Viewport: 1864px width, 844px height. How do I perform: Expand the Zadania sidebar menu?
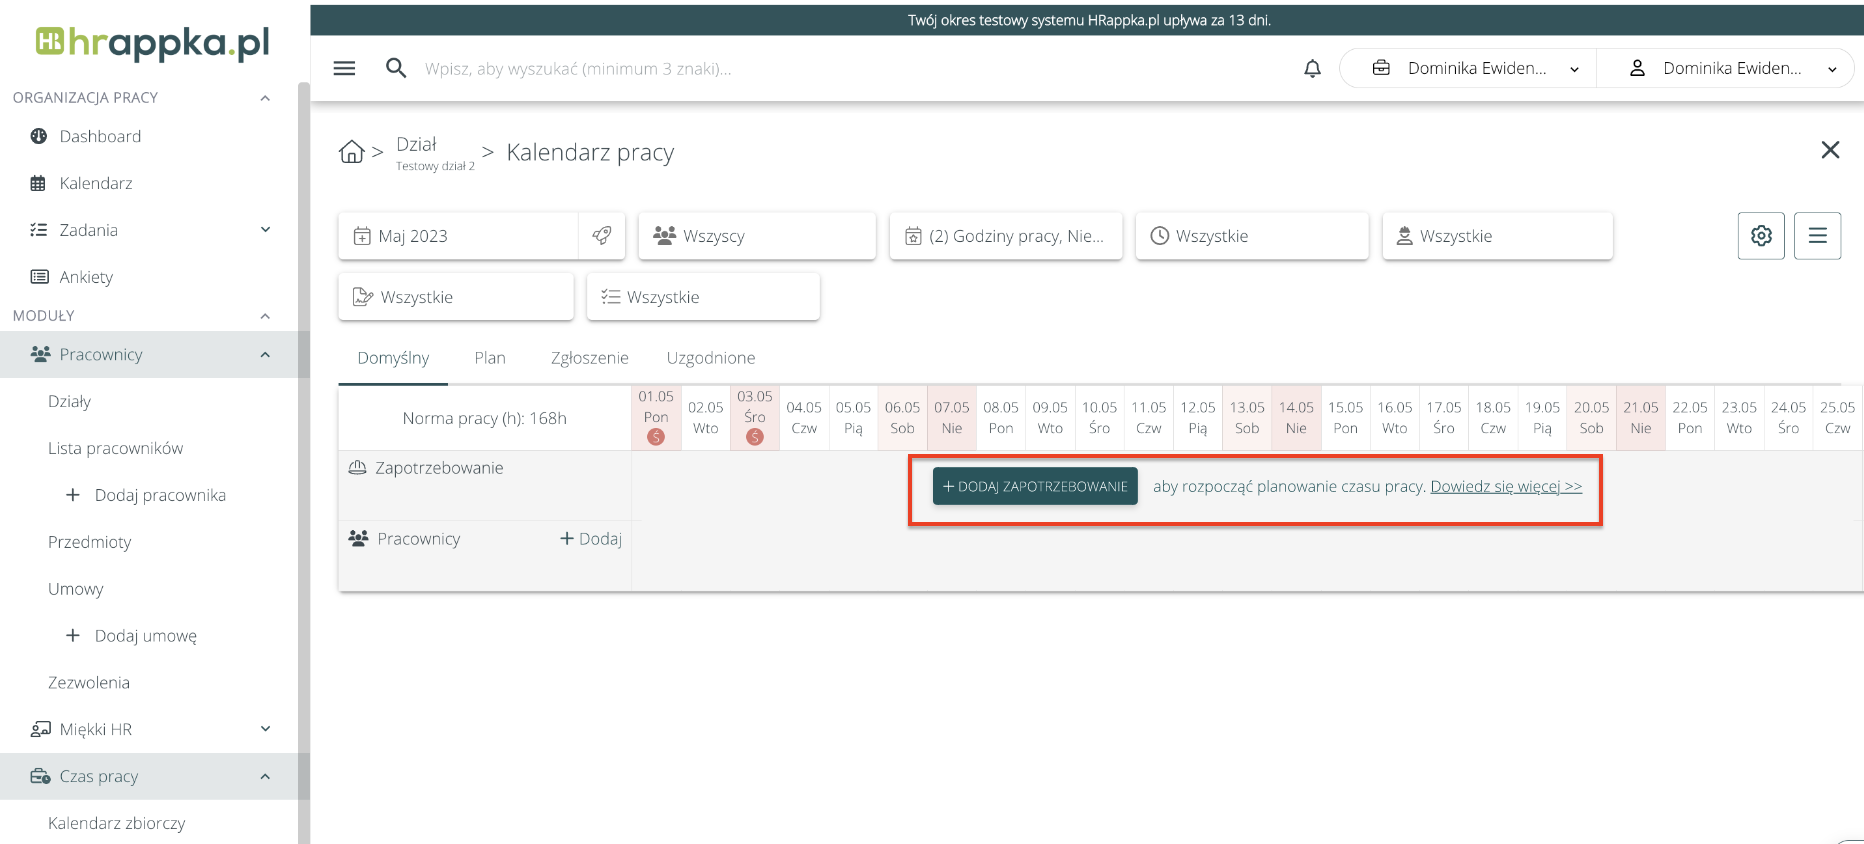pyautogui.click(x=265, y=230)
